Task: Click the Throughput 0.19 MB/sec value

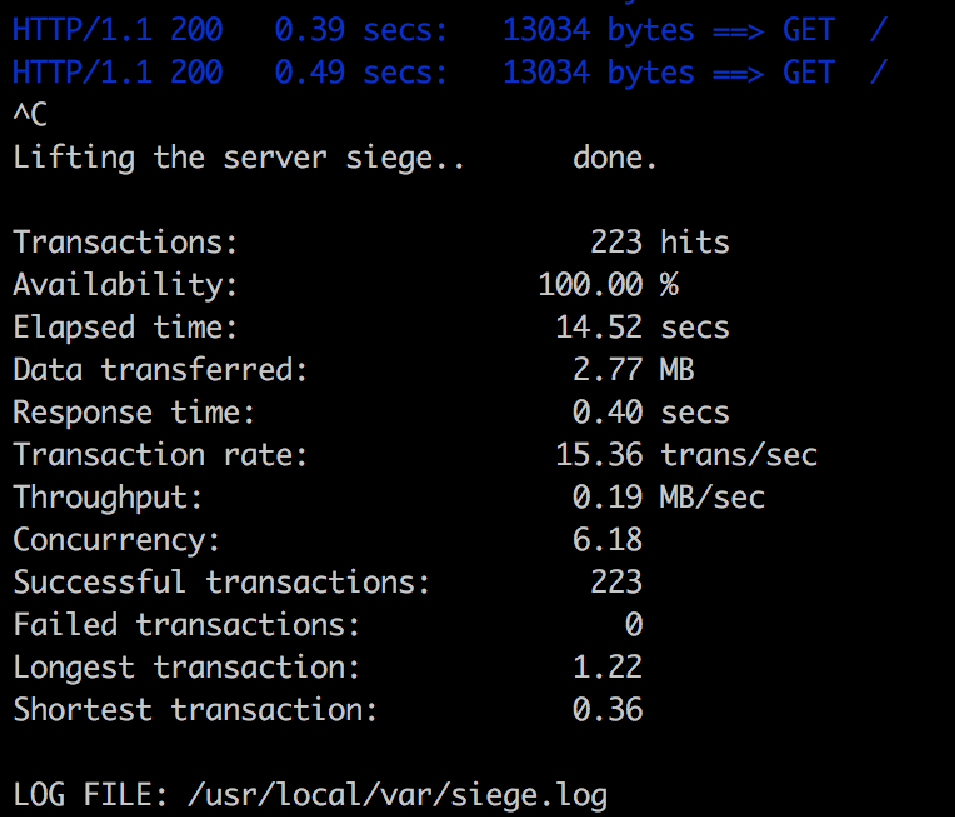Action: 669,497
